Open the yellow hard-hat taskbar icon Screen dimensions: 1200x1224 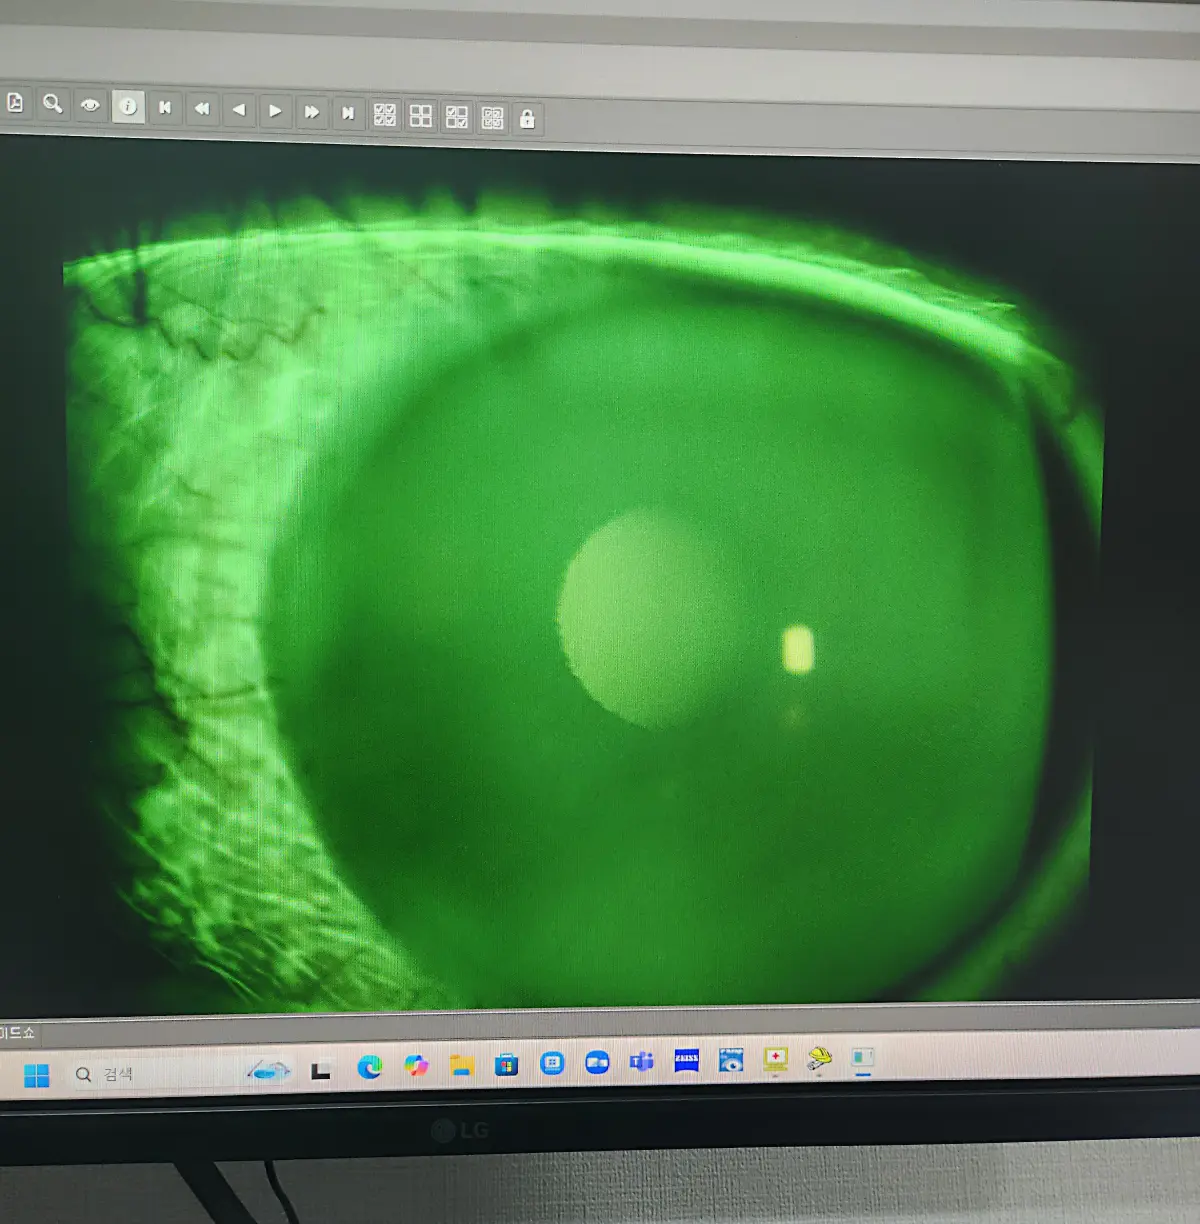[820, 1058]
